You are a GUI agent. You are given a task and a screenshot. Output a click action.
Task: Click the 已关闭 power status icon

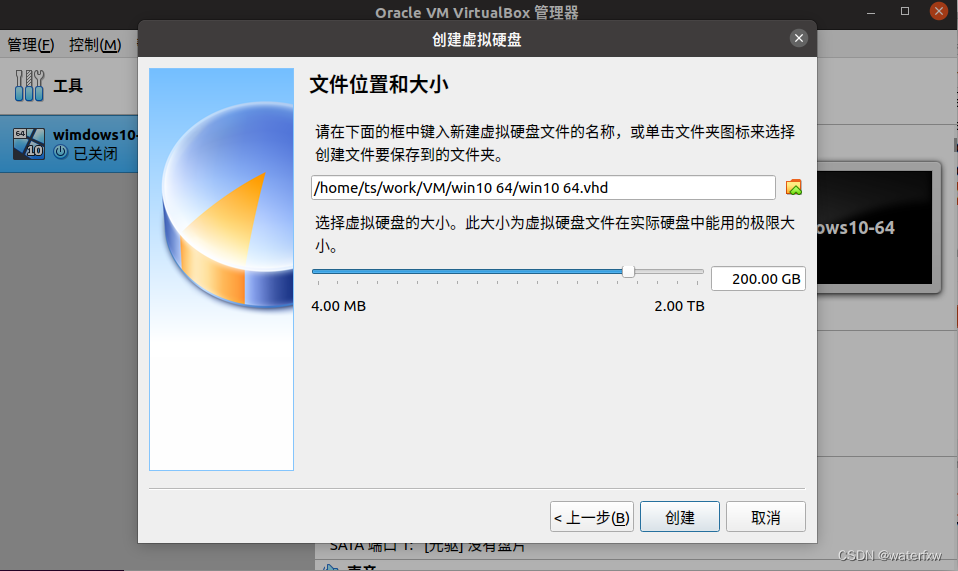coord(60,152)
